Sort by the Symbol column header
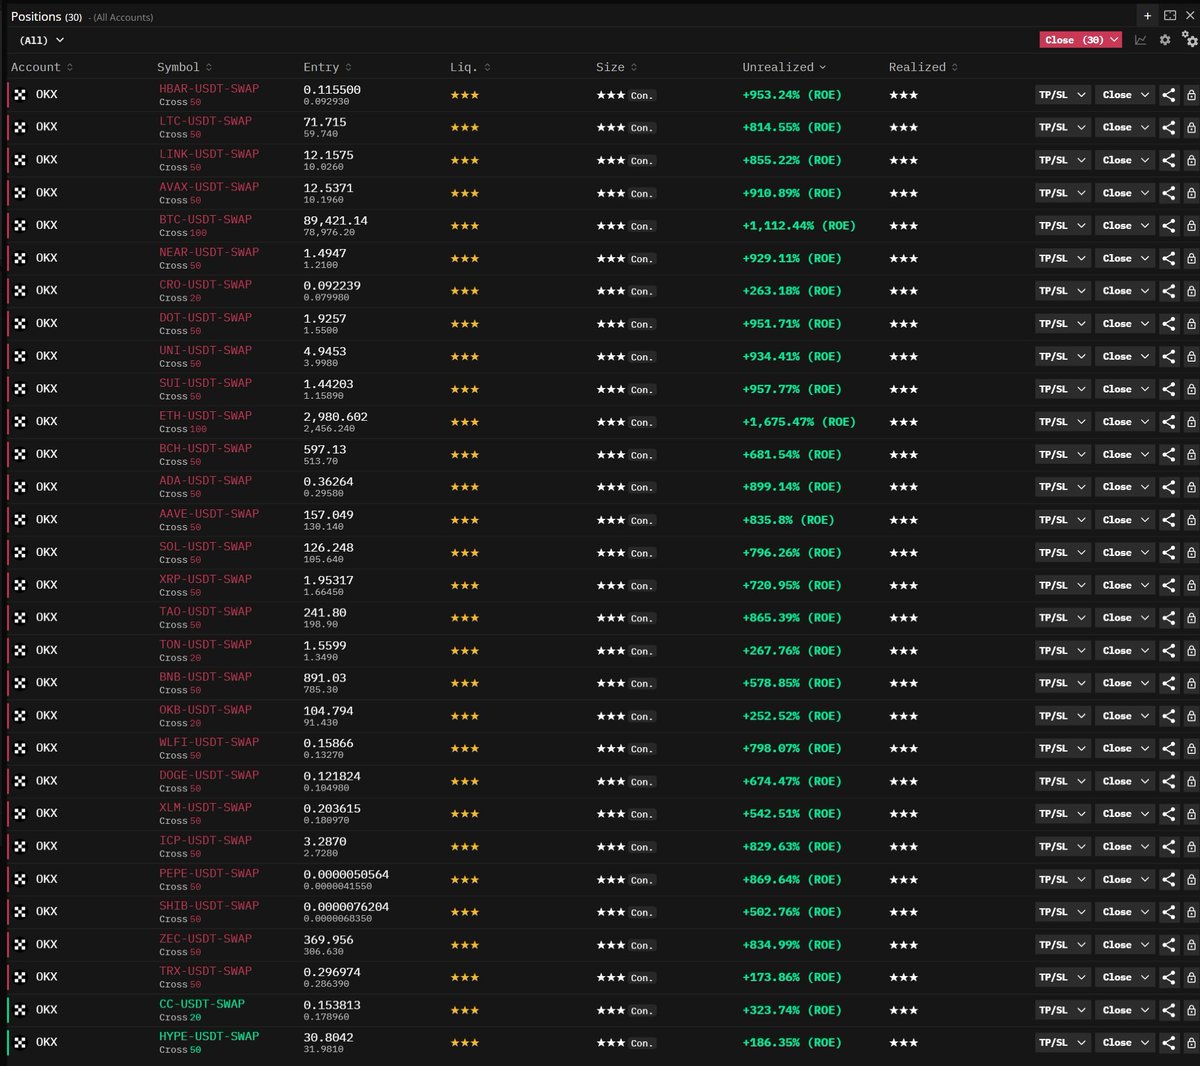 point(184,67)
